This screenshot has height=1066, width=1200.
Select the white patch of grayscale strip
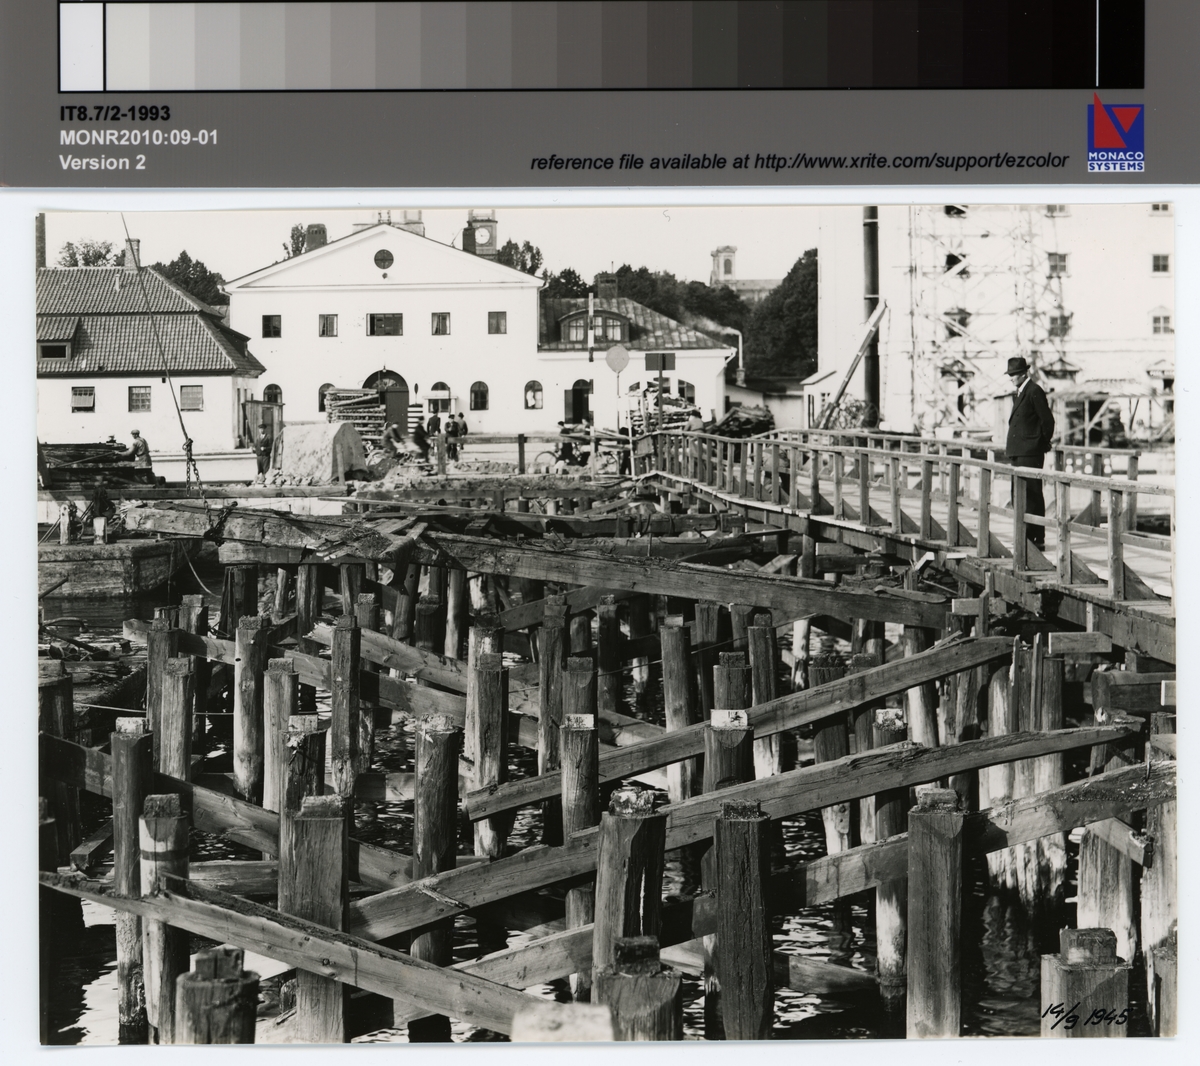pos(81,45)
